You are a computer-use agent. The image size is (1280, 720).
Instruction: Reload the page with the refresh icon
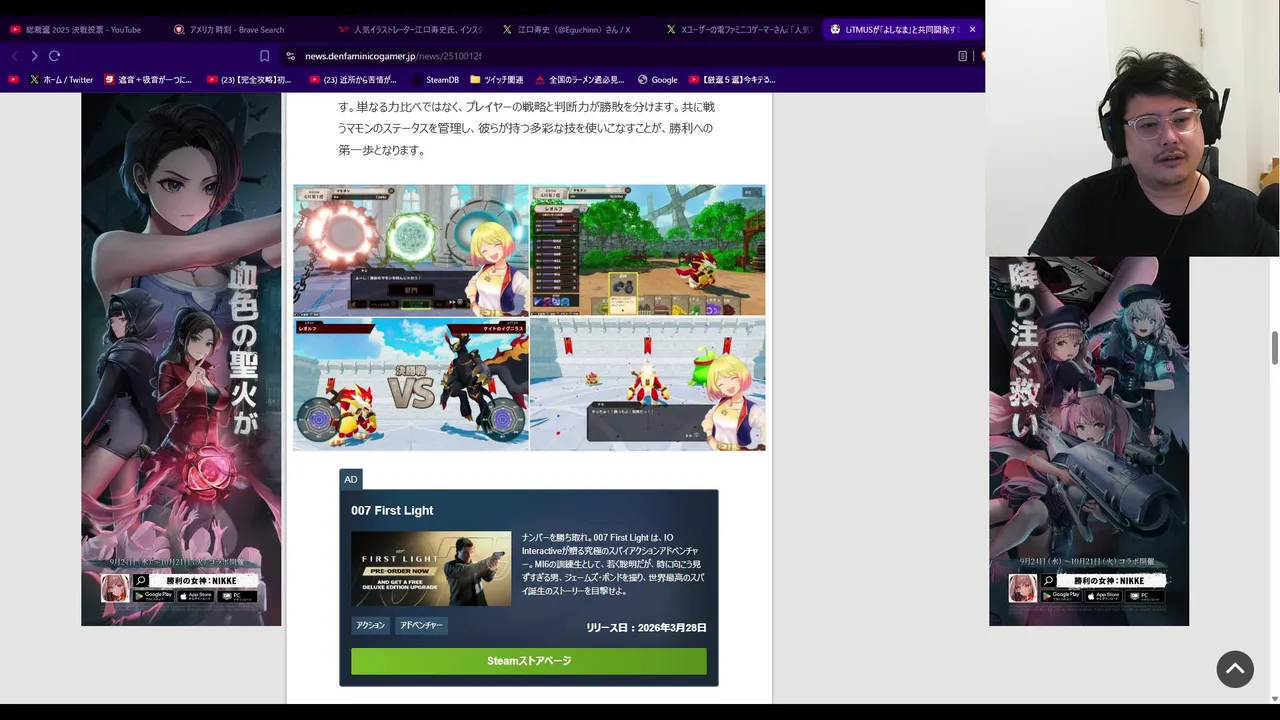coord(54,56)
